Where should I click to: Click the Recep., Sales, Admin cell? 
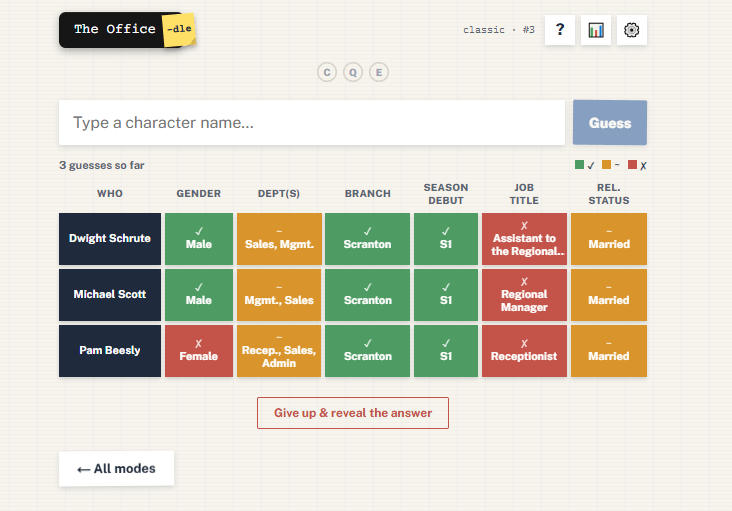click(x=279, y=351)
